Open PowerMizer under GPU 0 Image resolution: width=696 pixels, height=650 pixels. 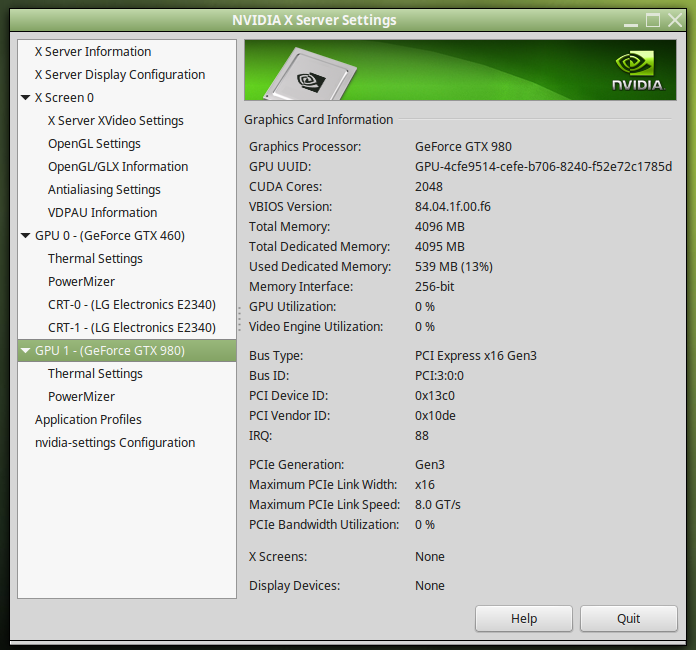click(x=81, y=281)
